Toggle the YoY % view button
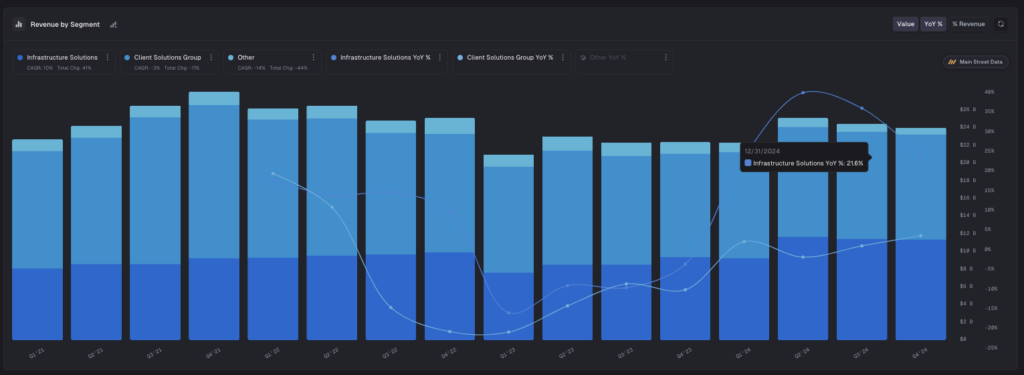 (933, 24)
